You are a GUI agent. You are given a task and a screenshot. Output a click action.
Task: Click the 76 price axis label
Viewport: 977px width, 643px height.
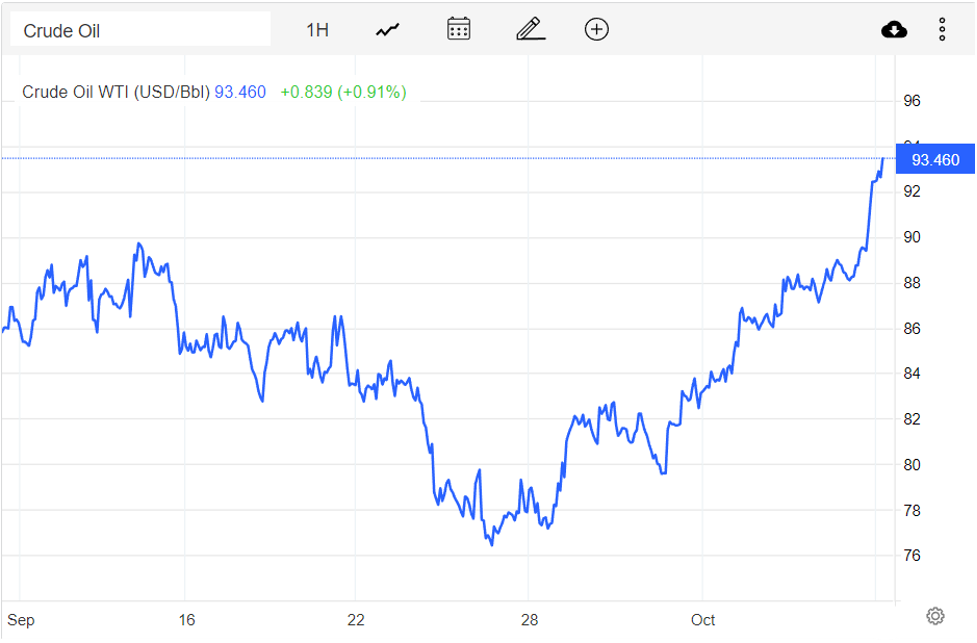(911, 556)
